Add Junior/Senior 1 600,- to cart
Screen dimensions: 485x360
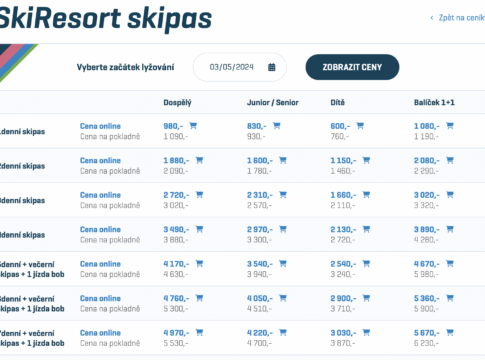[283, 160]
